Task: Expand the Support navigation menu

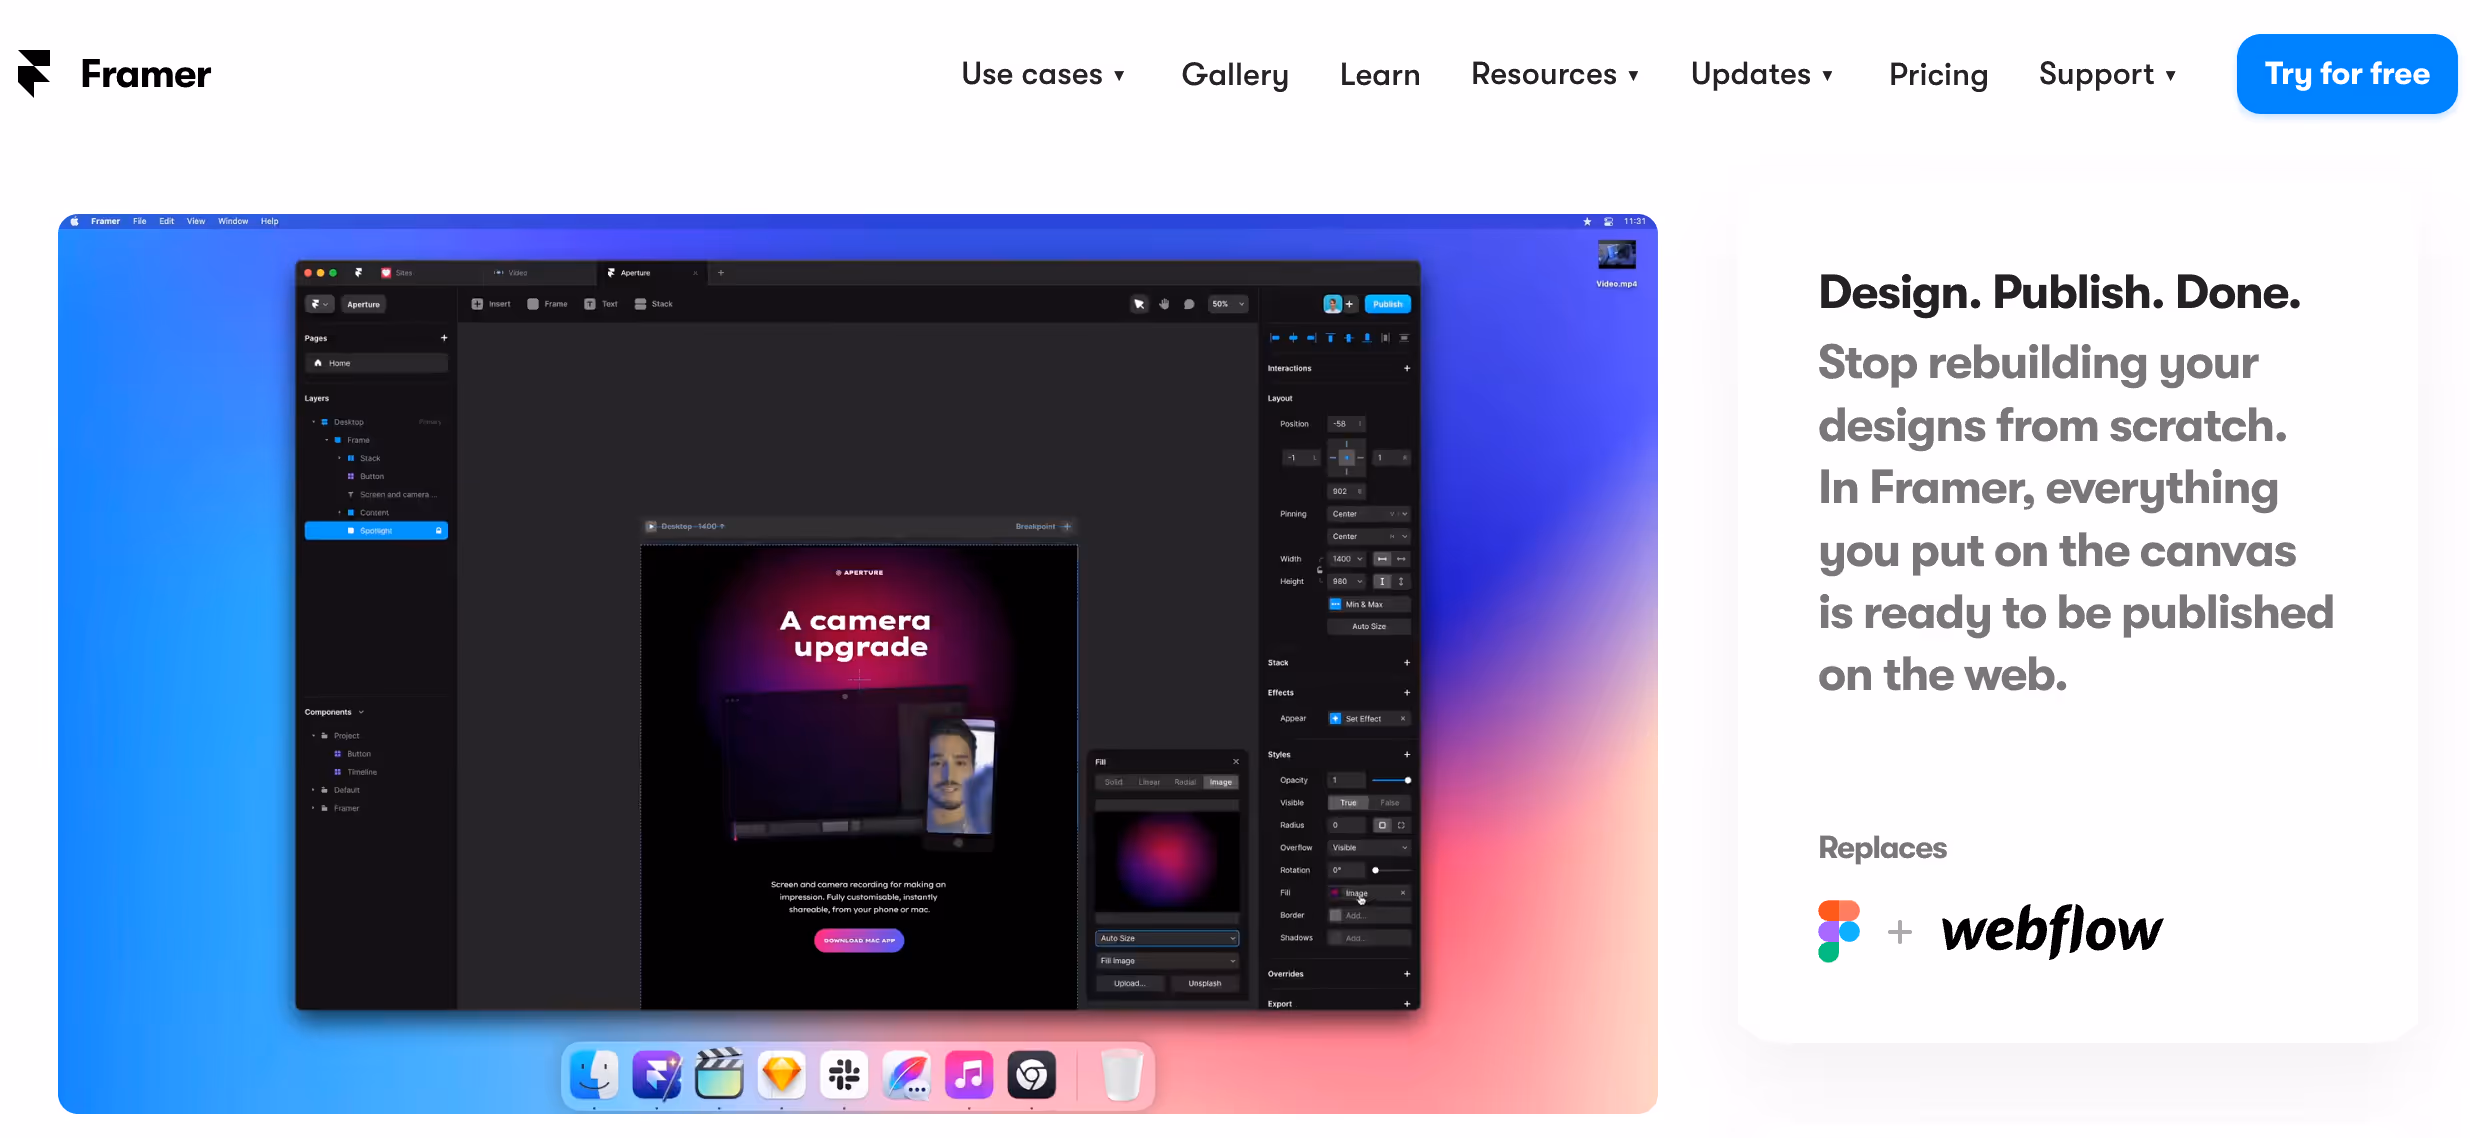Action: 2108,74
